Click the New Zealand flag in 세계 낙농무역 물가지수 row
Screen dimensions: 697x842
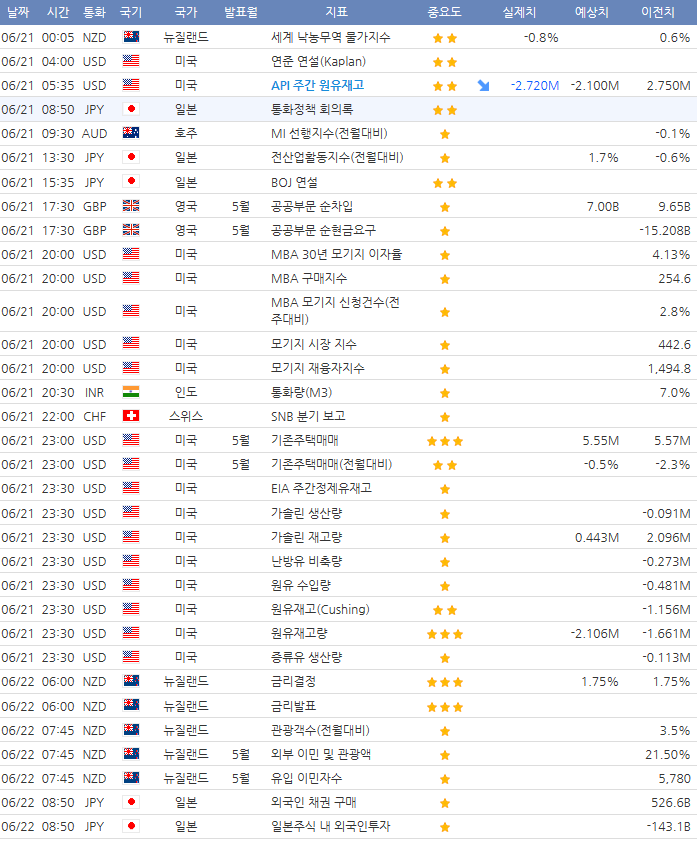click(131, 37)
